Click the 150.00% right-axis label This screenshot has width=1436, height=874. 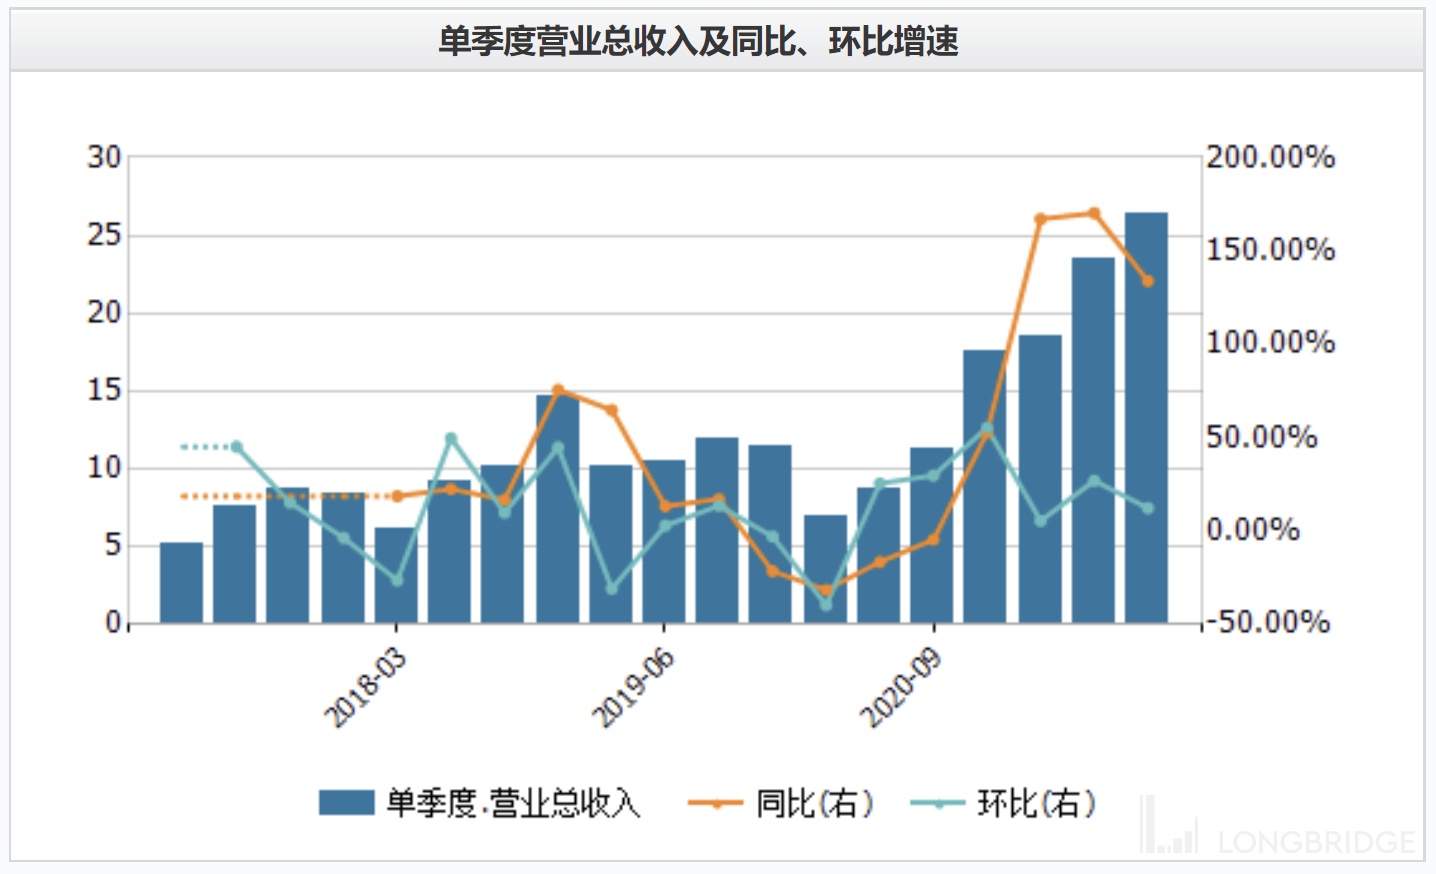pos(1270,249)
